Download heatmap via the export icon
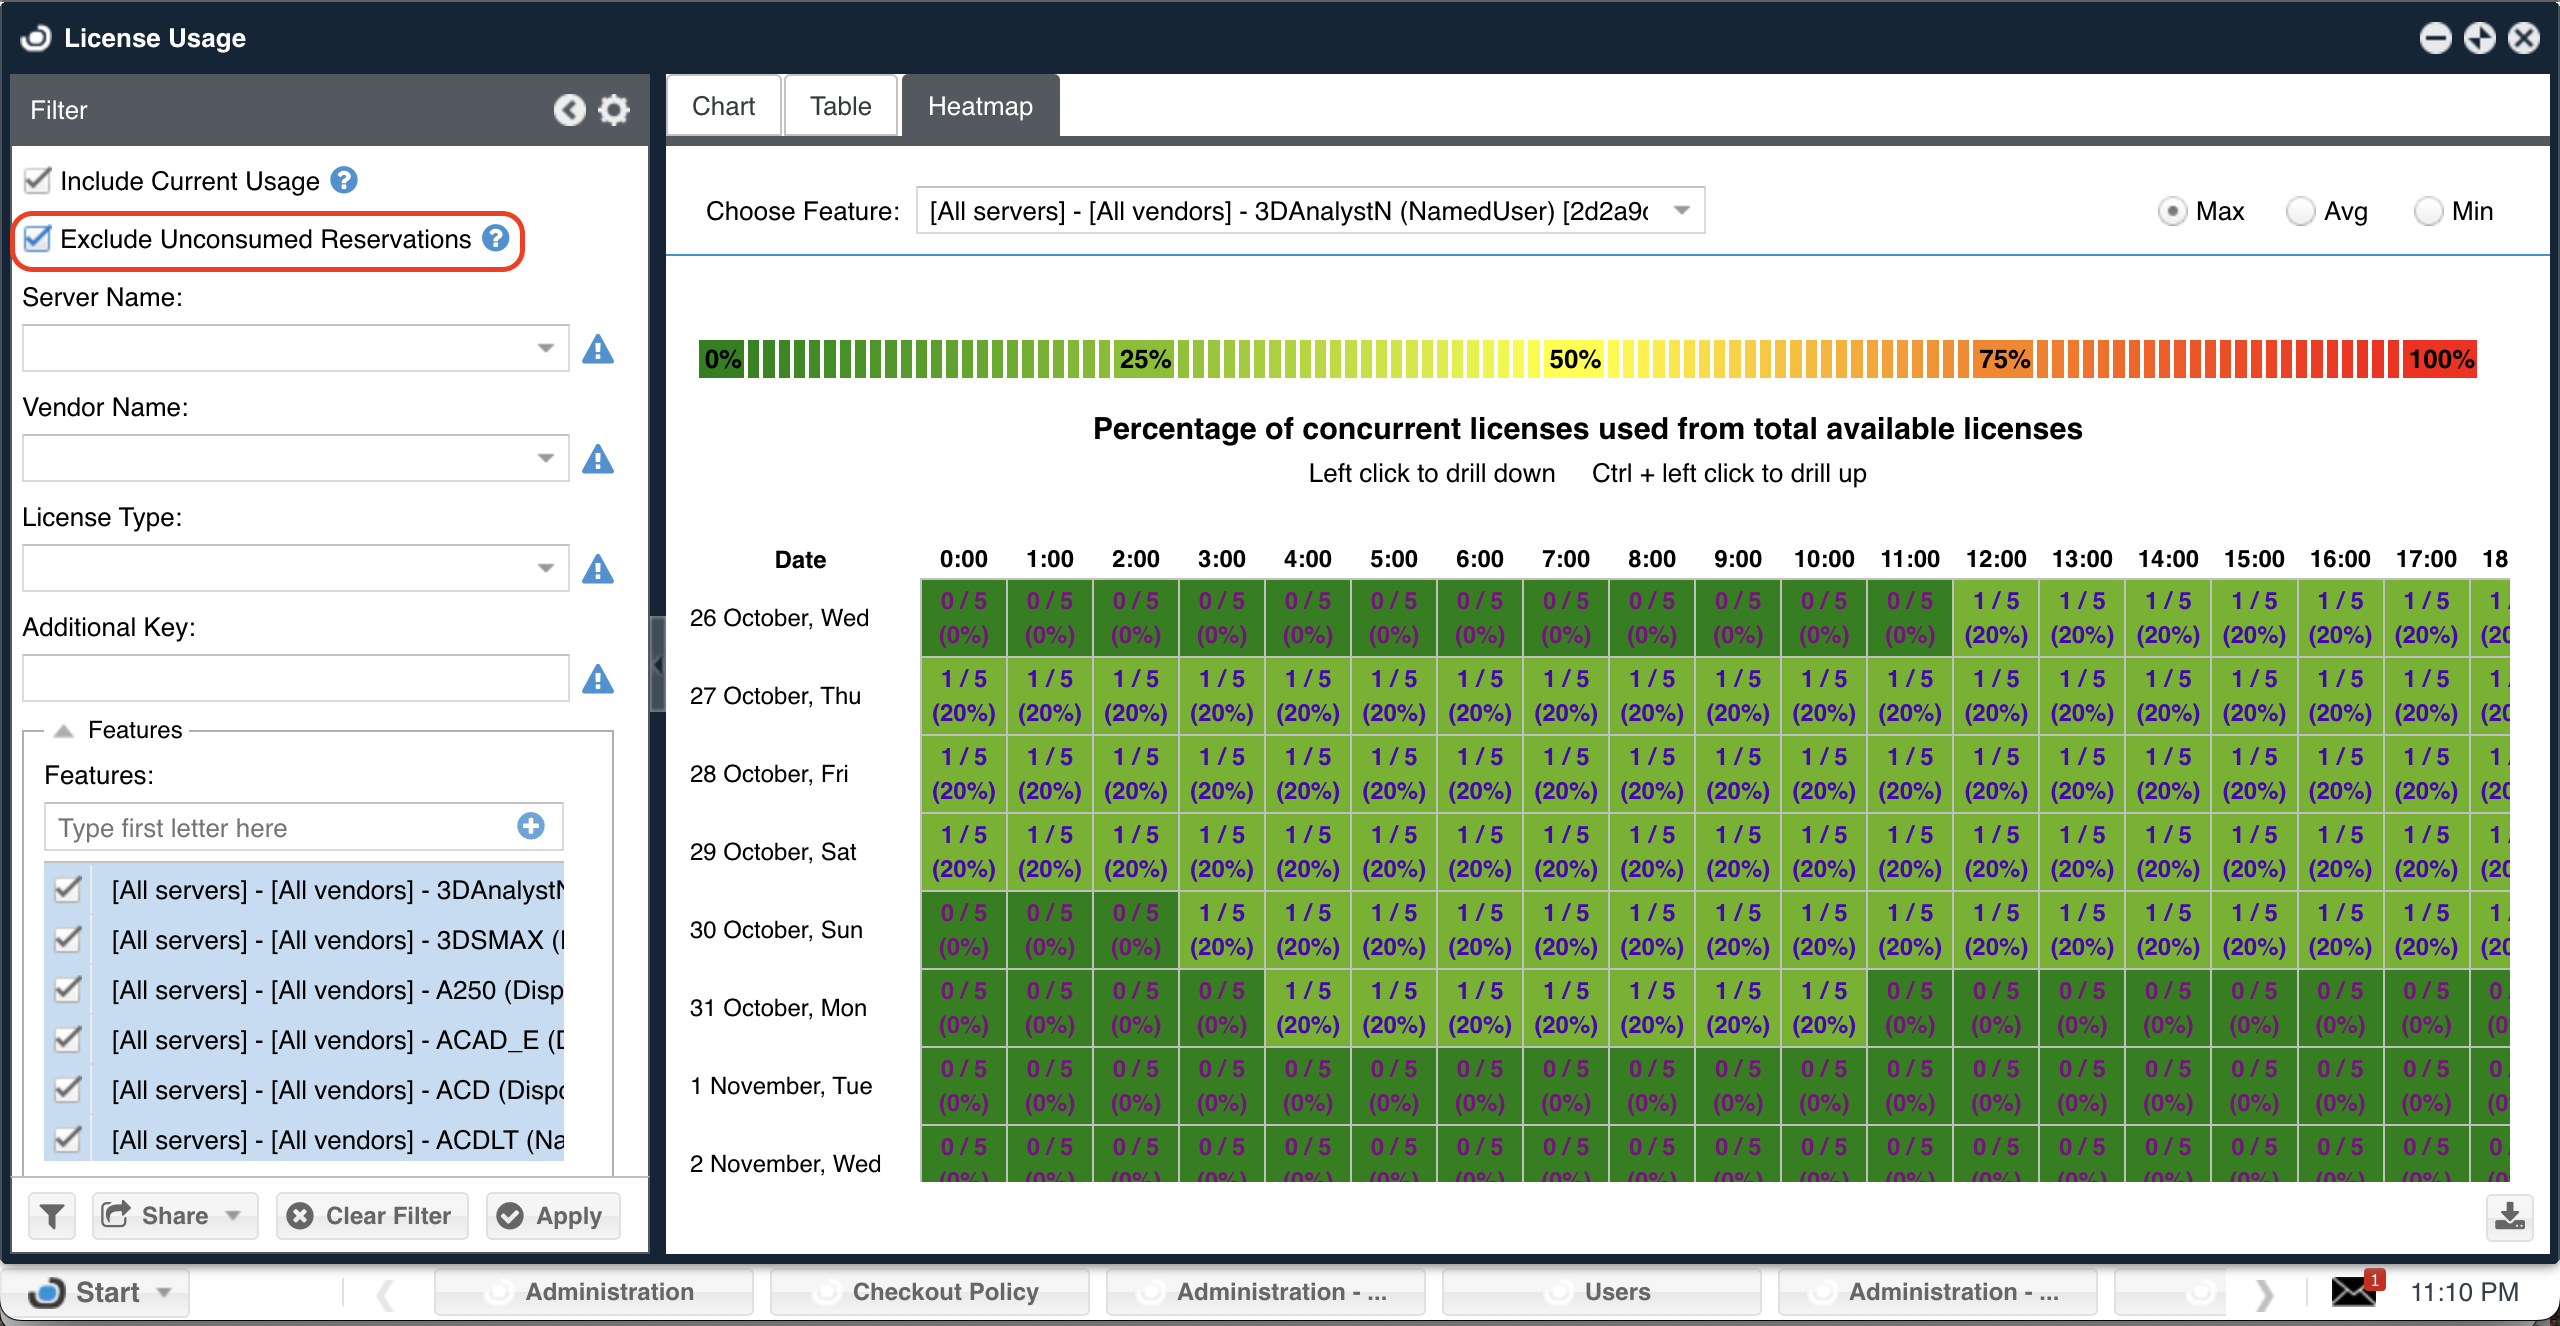The width and height of the screenshot is (2560, 1326). (x=2509, y=1216)
